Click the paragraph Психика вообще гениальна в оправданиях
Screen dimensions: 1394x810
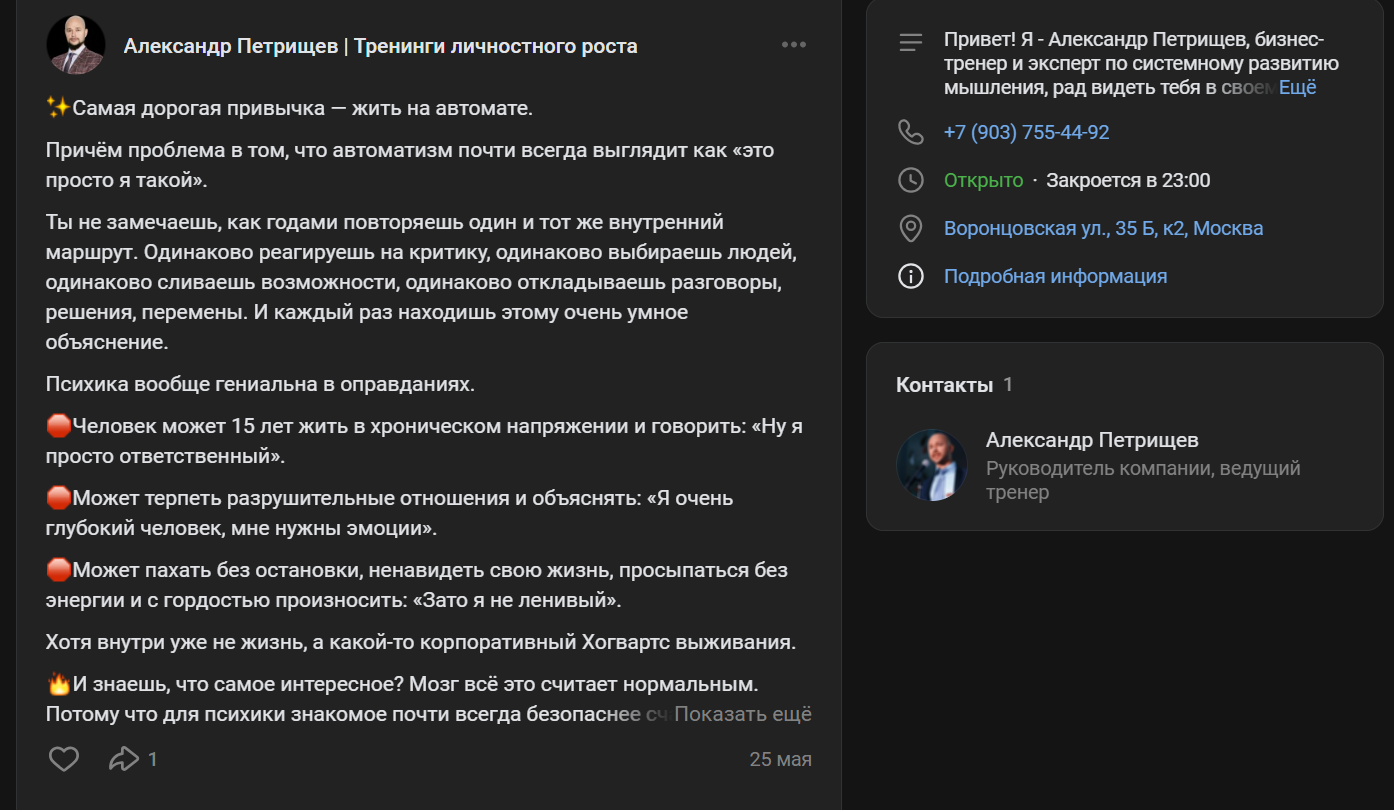point(260,384)
